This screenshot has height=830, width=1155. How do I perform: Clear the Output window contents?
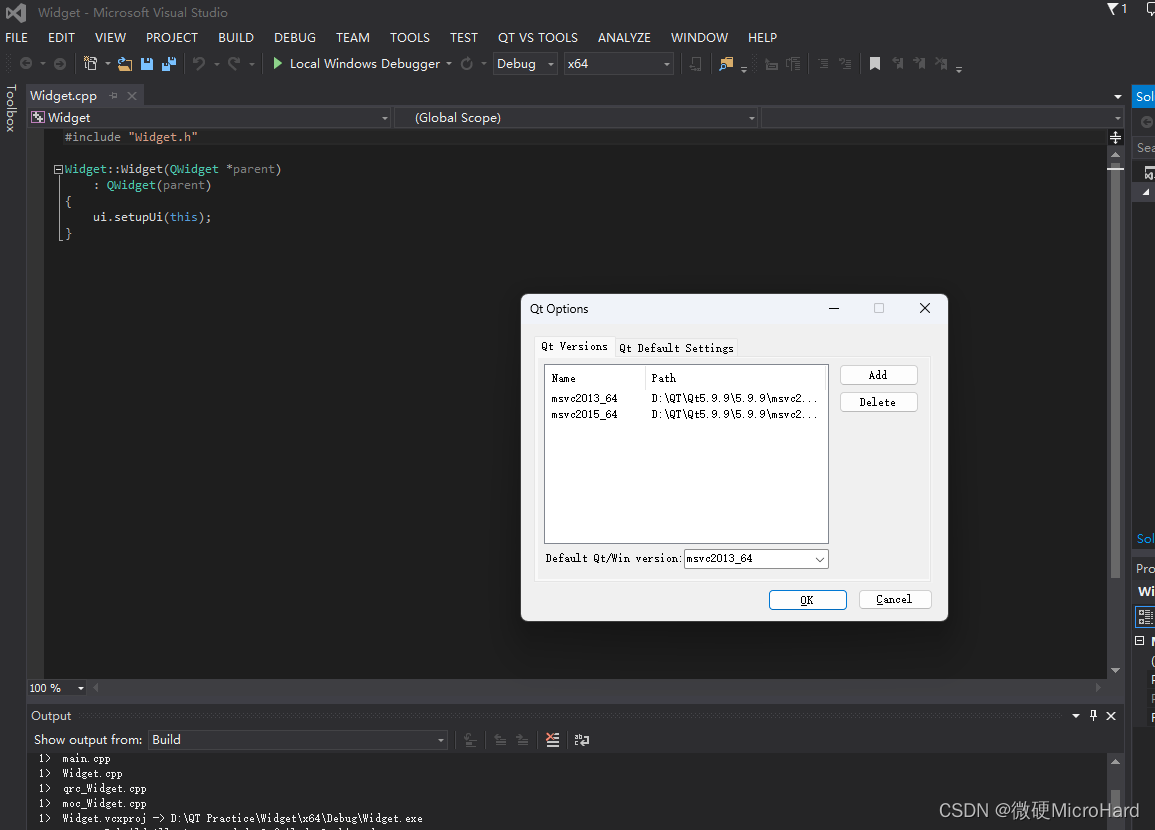553,740
